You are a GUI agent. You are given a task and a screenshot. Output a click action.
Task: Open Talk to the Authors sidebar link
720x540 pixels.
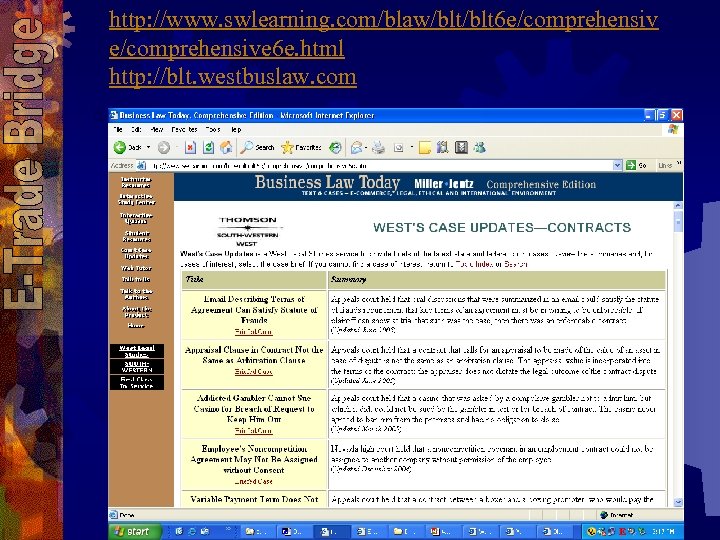[x=136, y=294]
